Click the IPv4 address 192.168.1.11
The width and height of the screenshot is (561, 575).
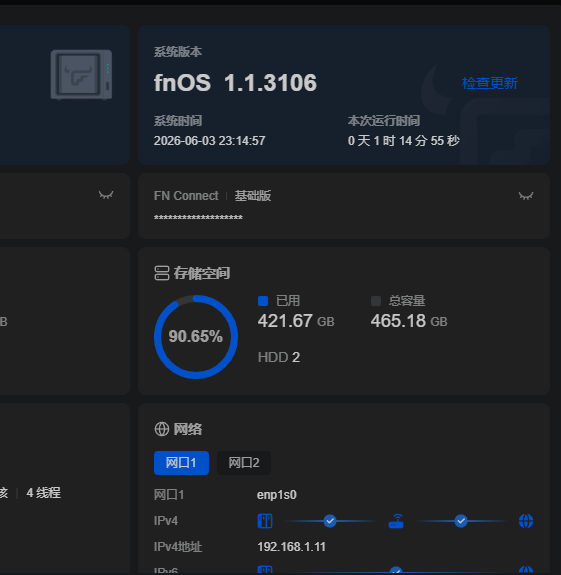(292, 547)
